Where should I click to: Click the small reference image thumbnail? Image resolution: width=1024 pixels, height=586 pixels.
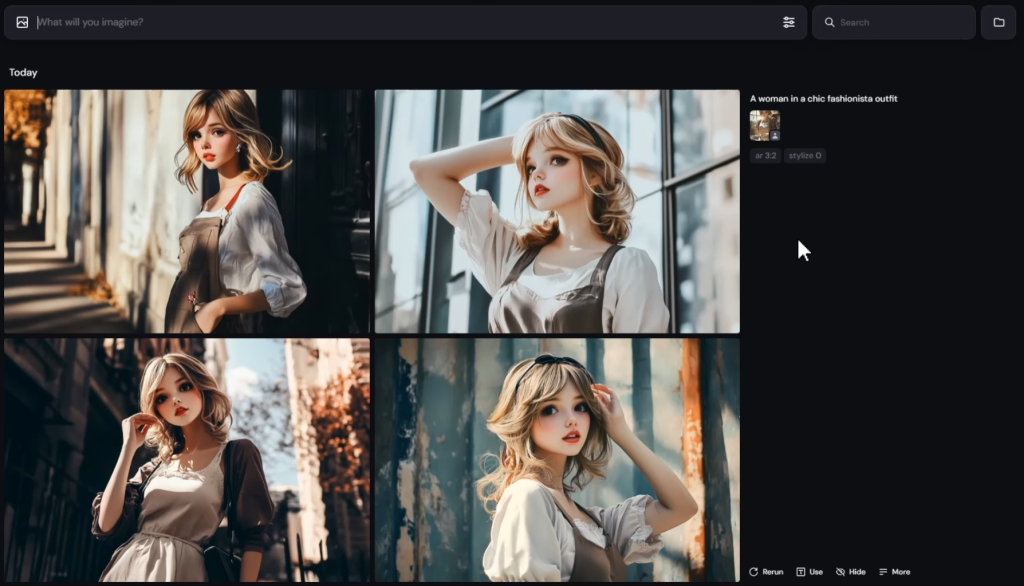point(763,123)
